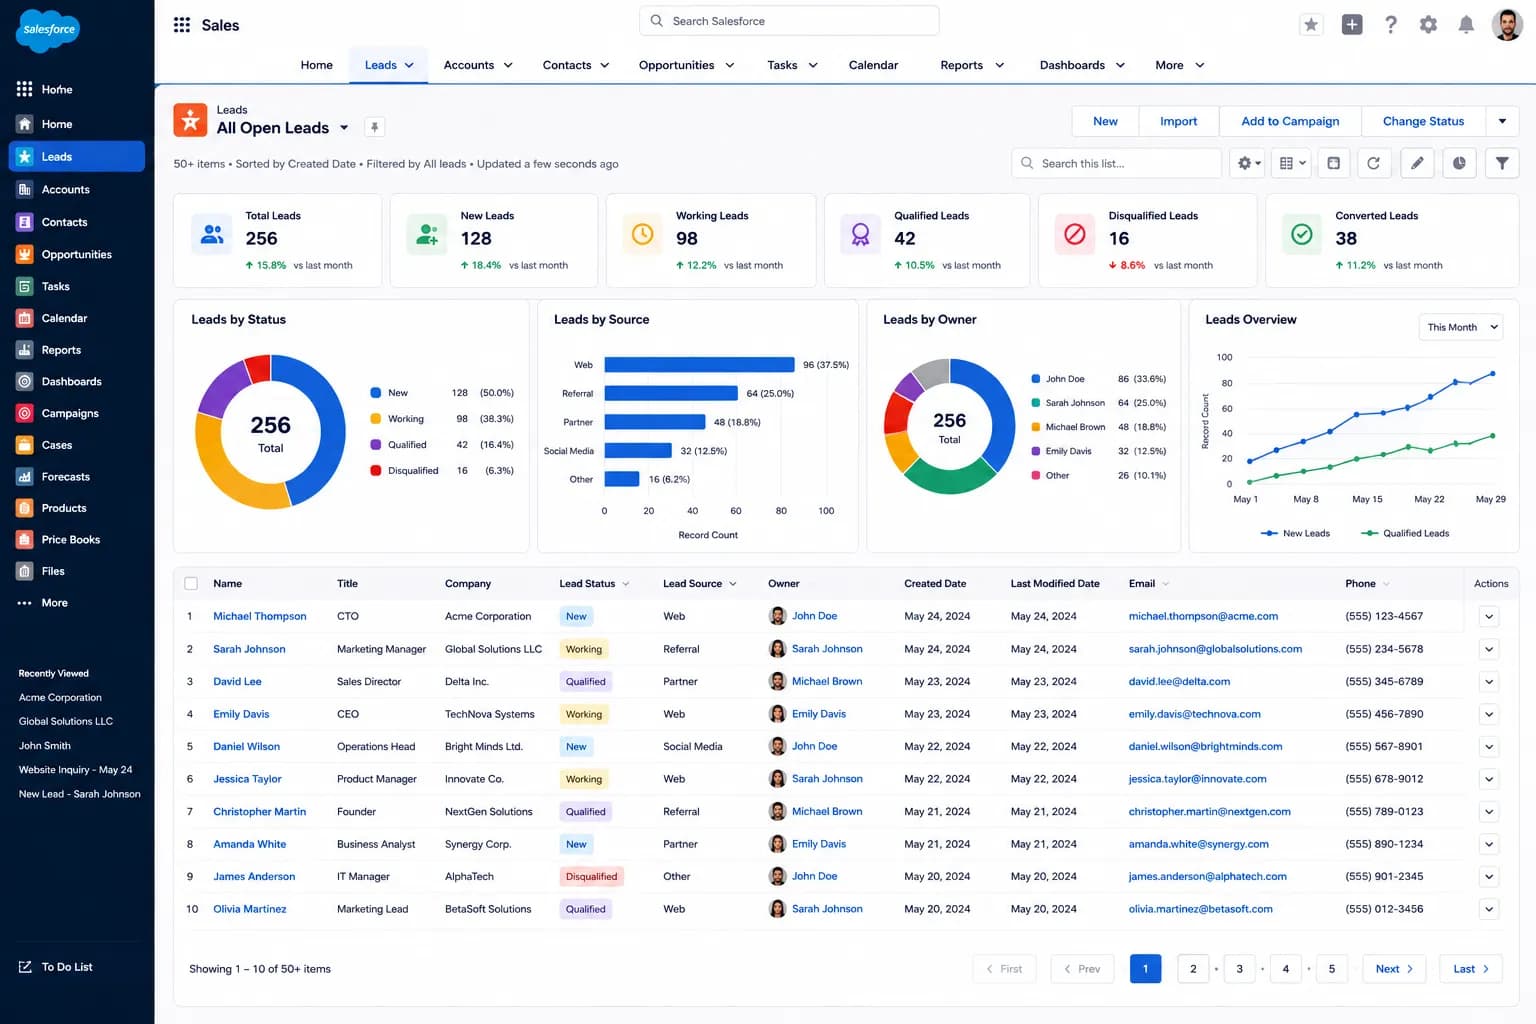1536x1024 pixels.
Task: Click the Add to Campaign button
Action: pos(1290,121)
